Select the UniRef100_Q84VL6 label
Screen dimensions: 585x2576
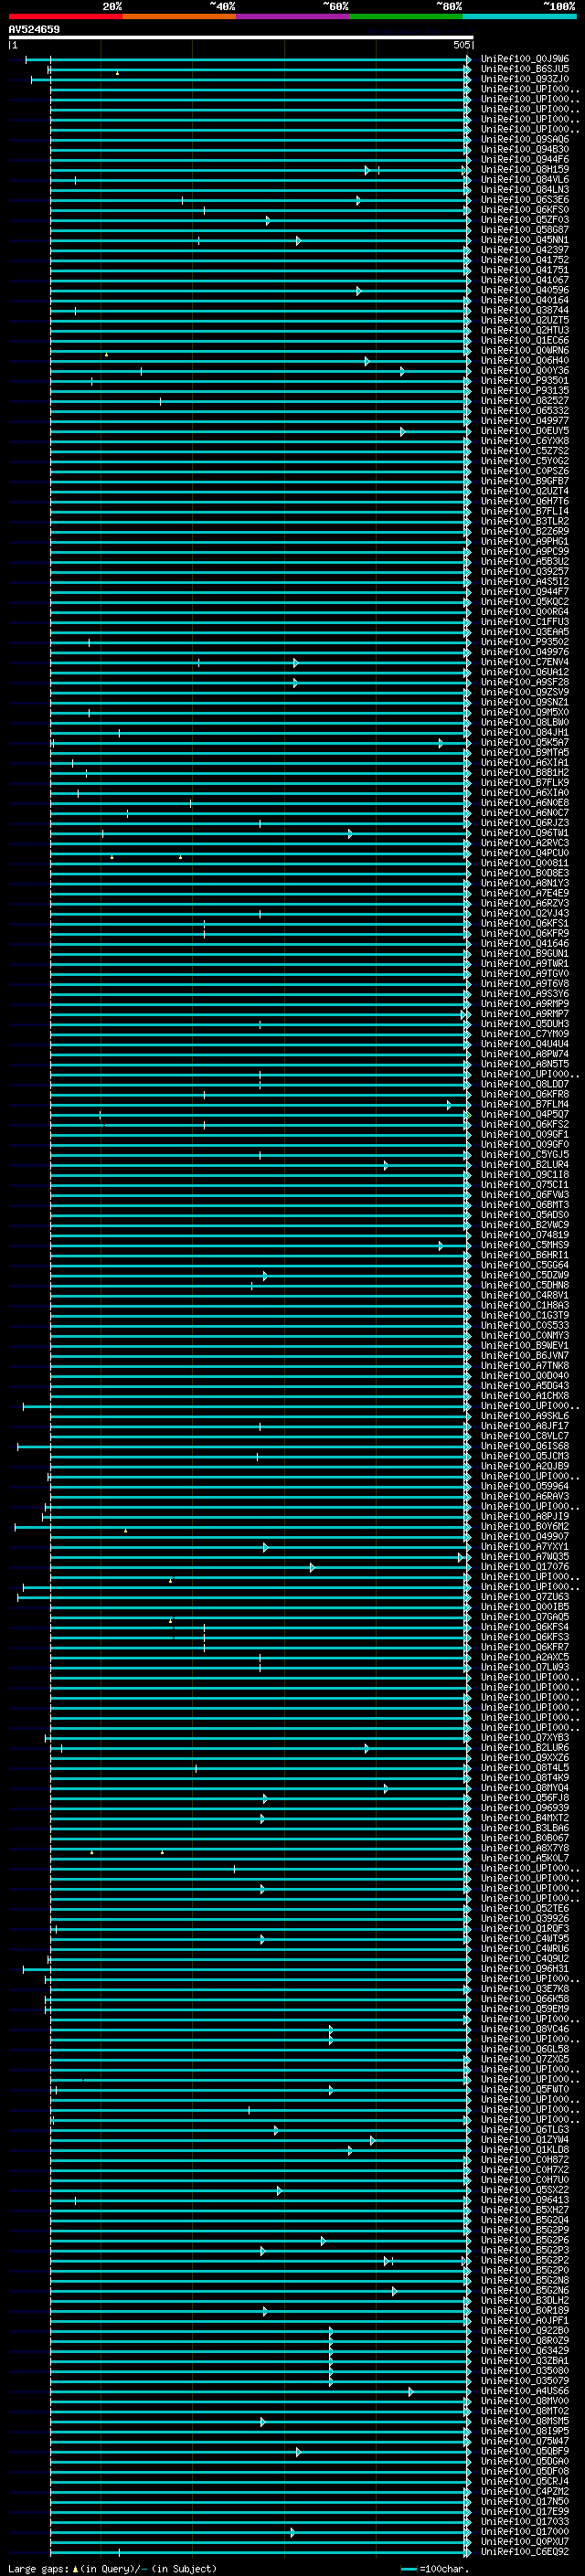click(x=525, y=180)
